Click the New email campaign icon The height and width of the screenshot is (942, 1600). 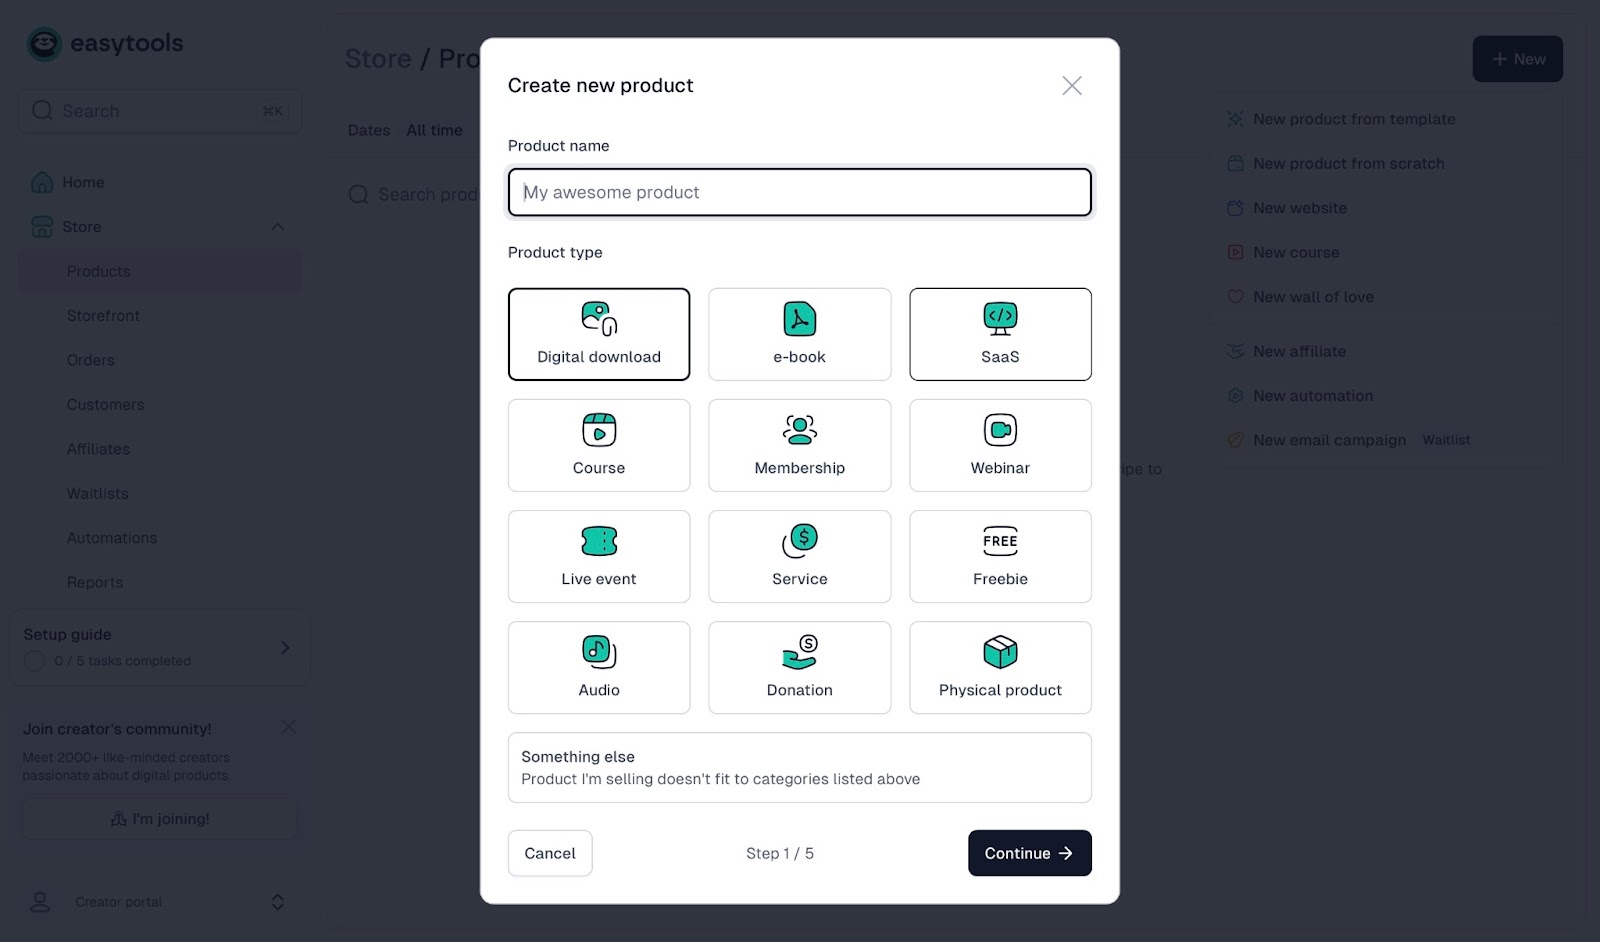click(1236, 440)
